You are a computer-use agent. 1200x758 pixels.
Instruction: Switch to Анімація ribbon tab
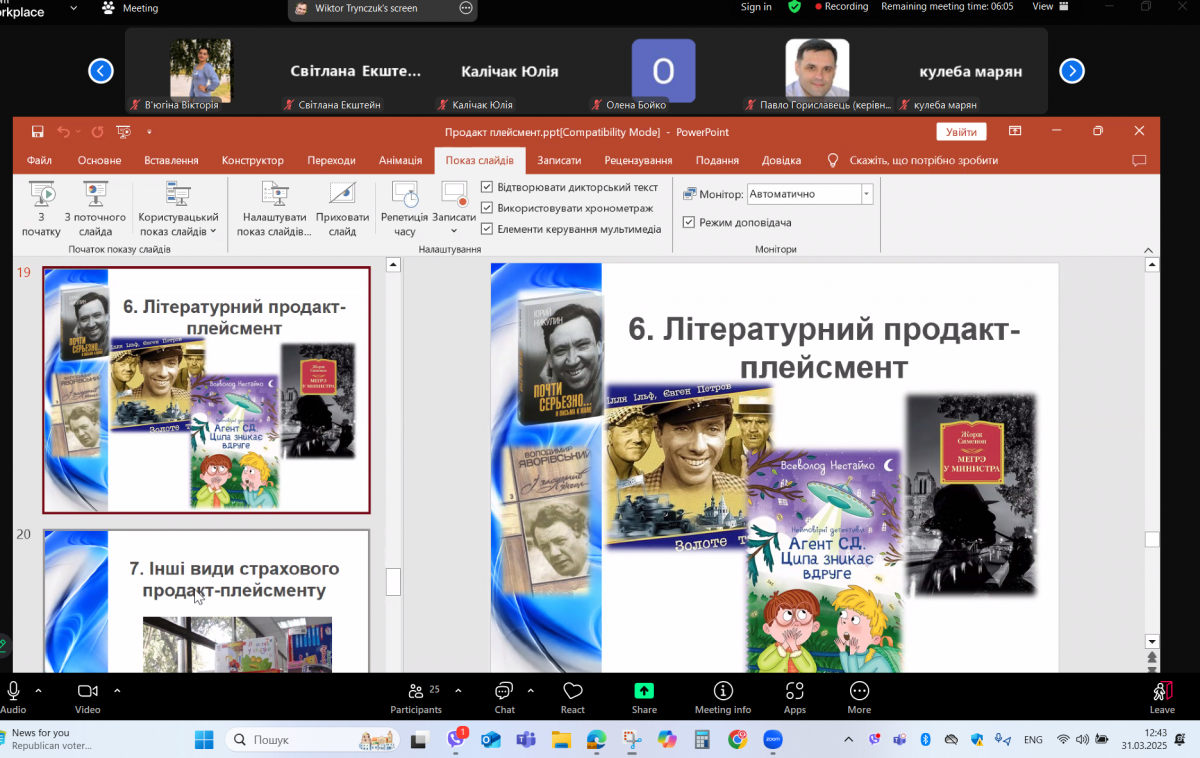pos(400,160)
